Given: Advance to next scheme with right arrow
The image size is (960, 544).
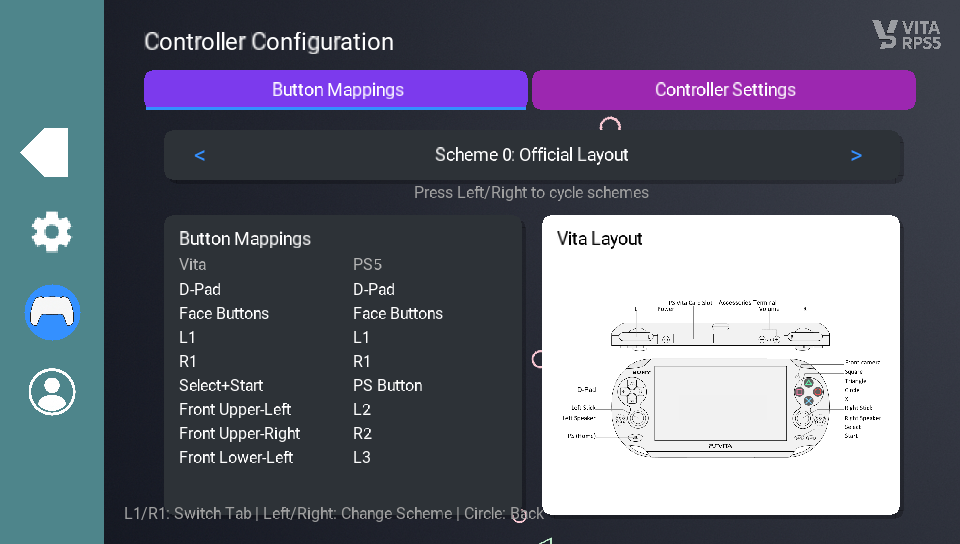Looking at the screenshot, I should 856,155.
